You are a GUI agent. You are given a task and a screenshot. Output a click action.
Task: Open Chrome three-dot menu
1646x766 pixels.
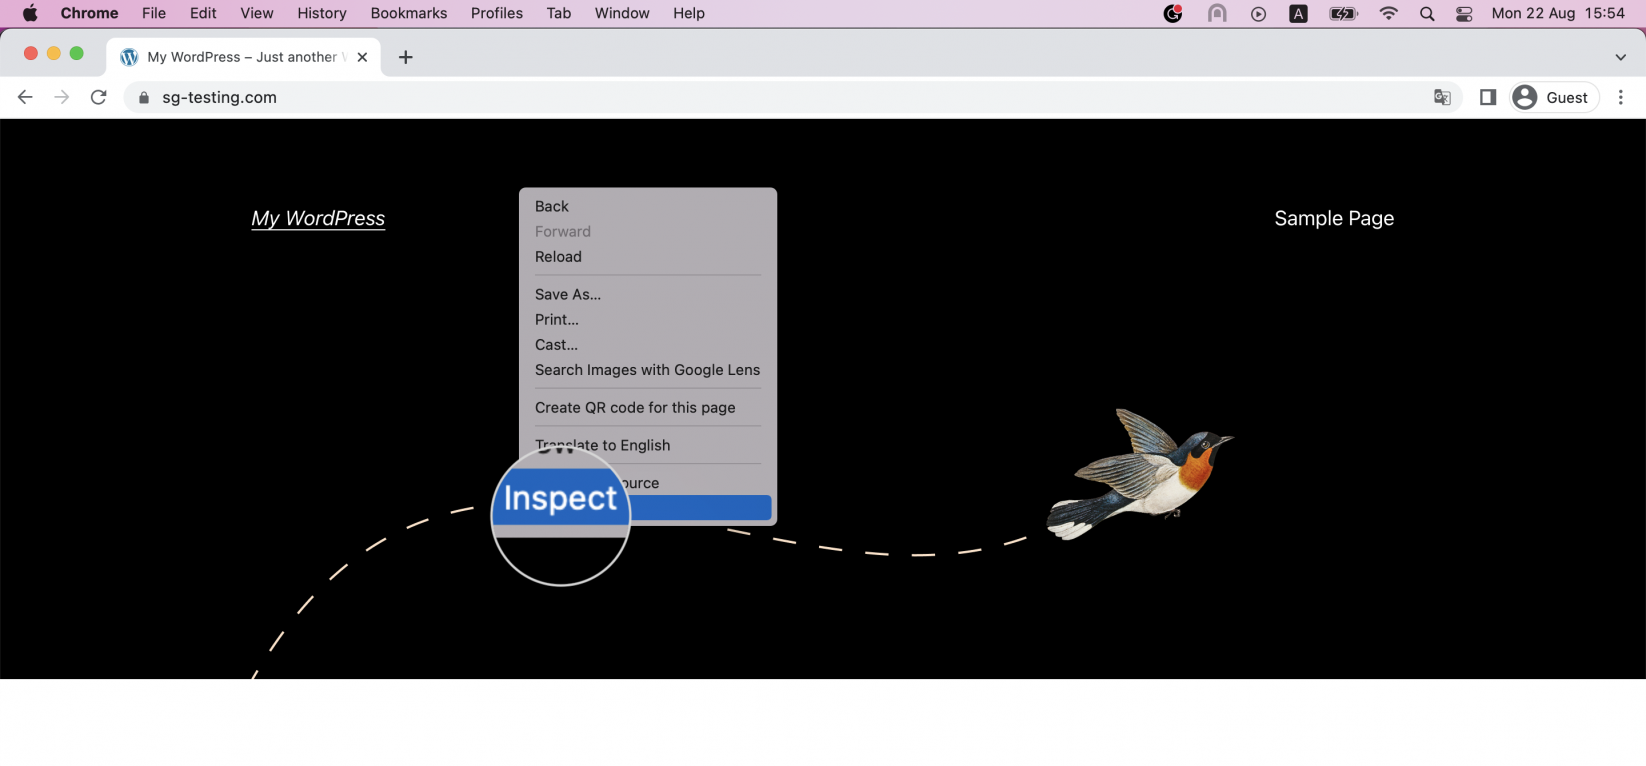coord(1621,97)
